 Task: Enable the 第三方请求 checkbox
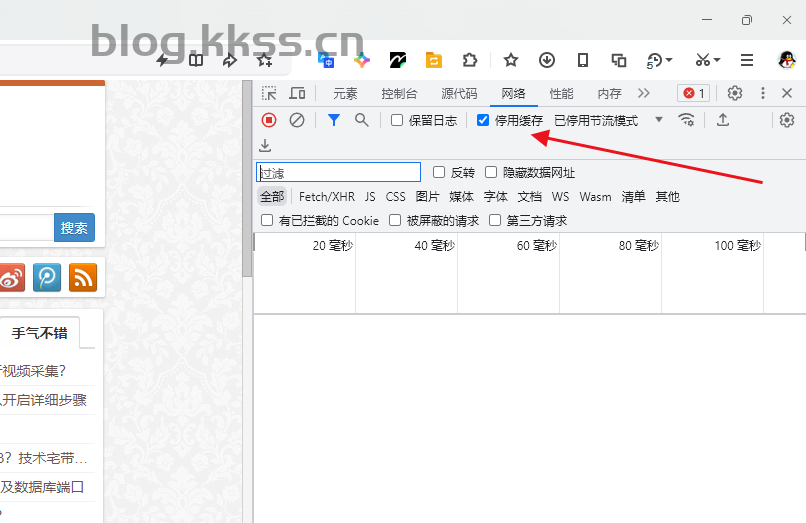click(495, 220)
